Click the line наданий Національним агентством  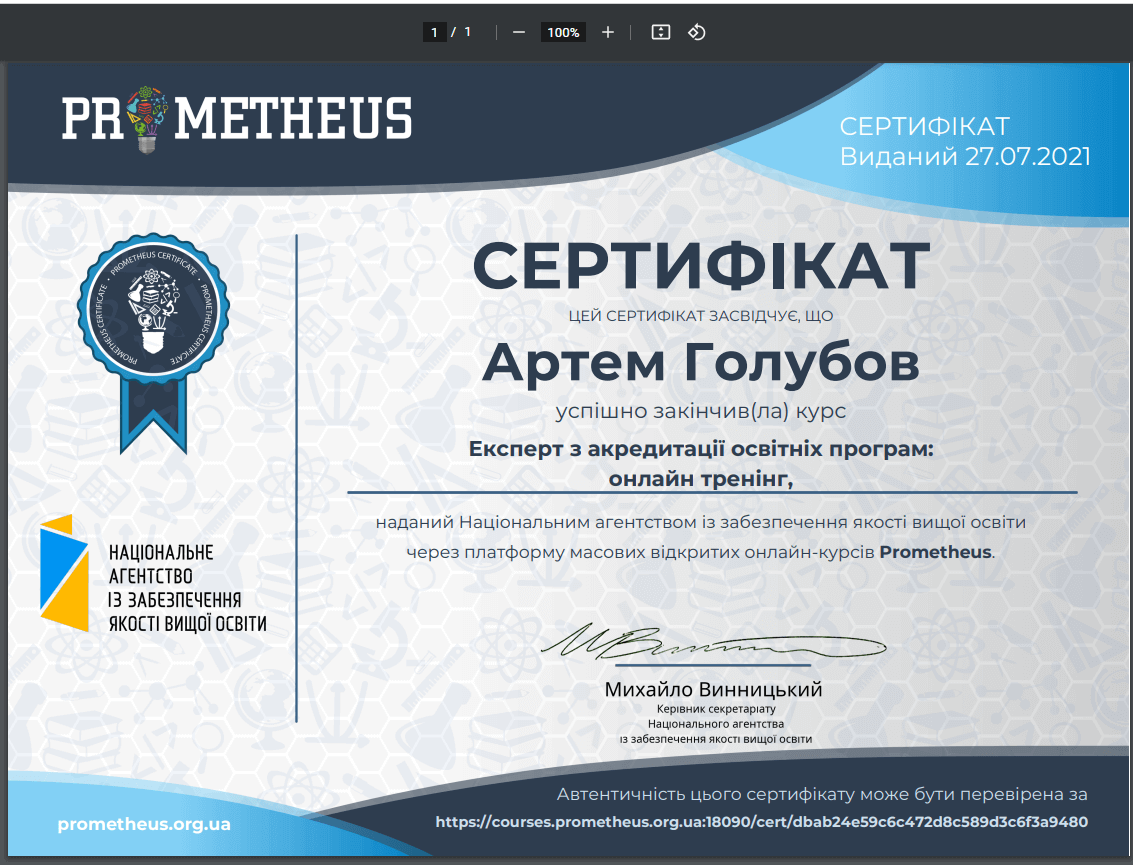pyautogui.click(x=701, y=522)
